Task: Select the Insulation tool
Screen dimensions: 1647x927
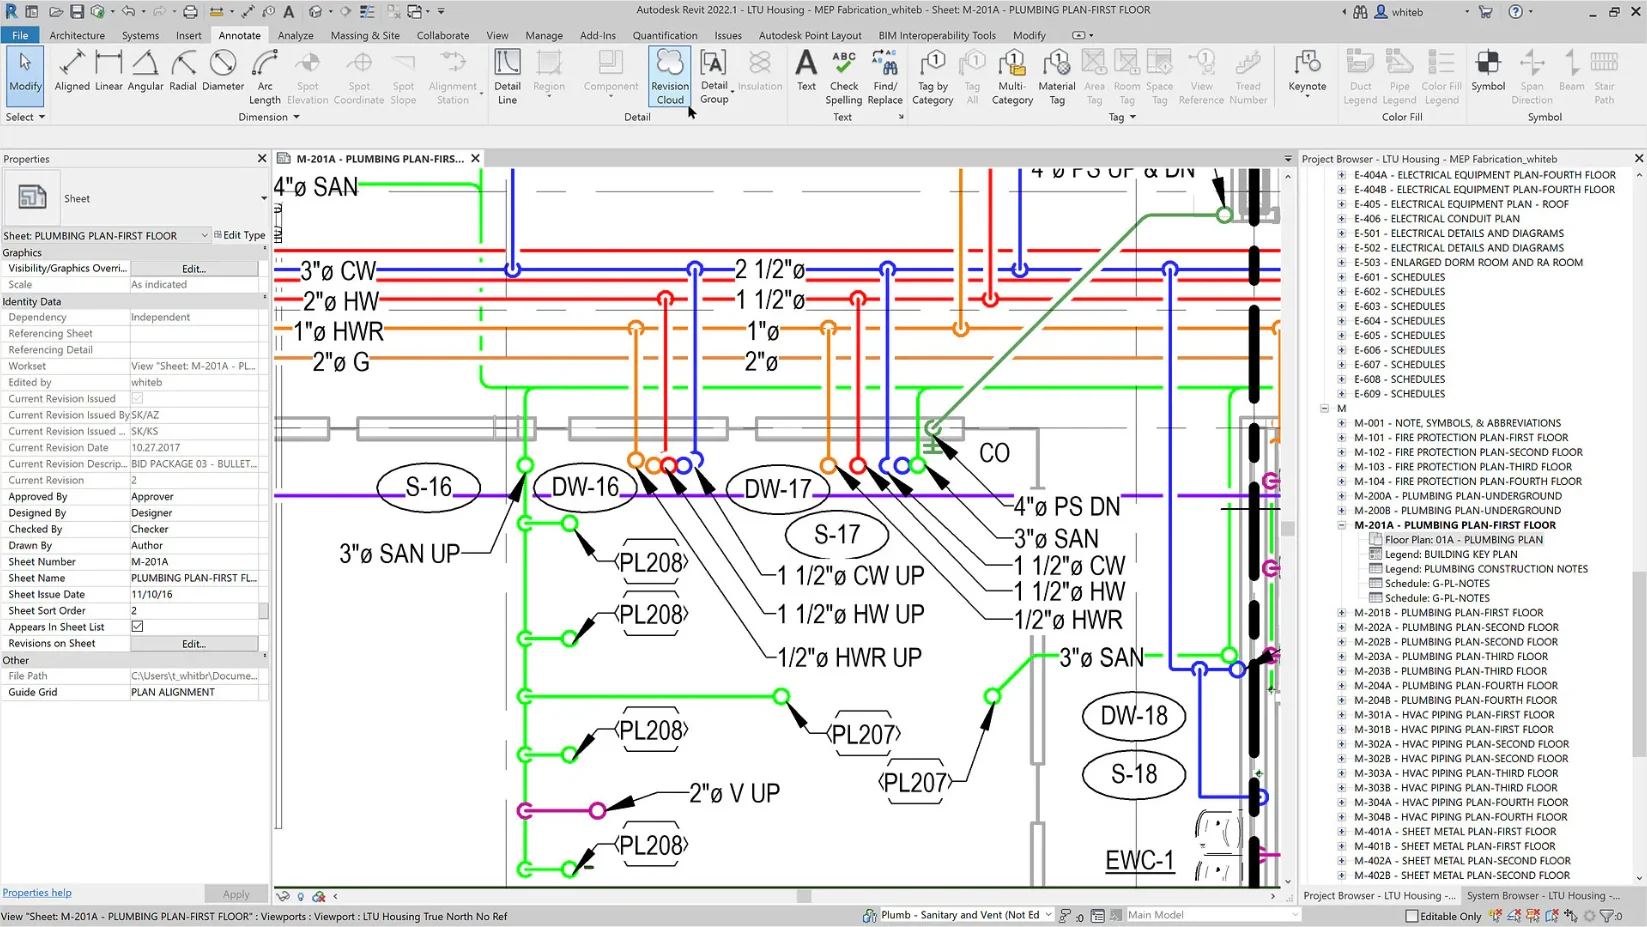Action: pyautogui.click(x=760, y=77)
